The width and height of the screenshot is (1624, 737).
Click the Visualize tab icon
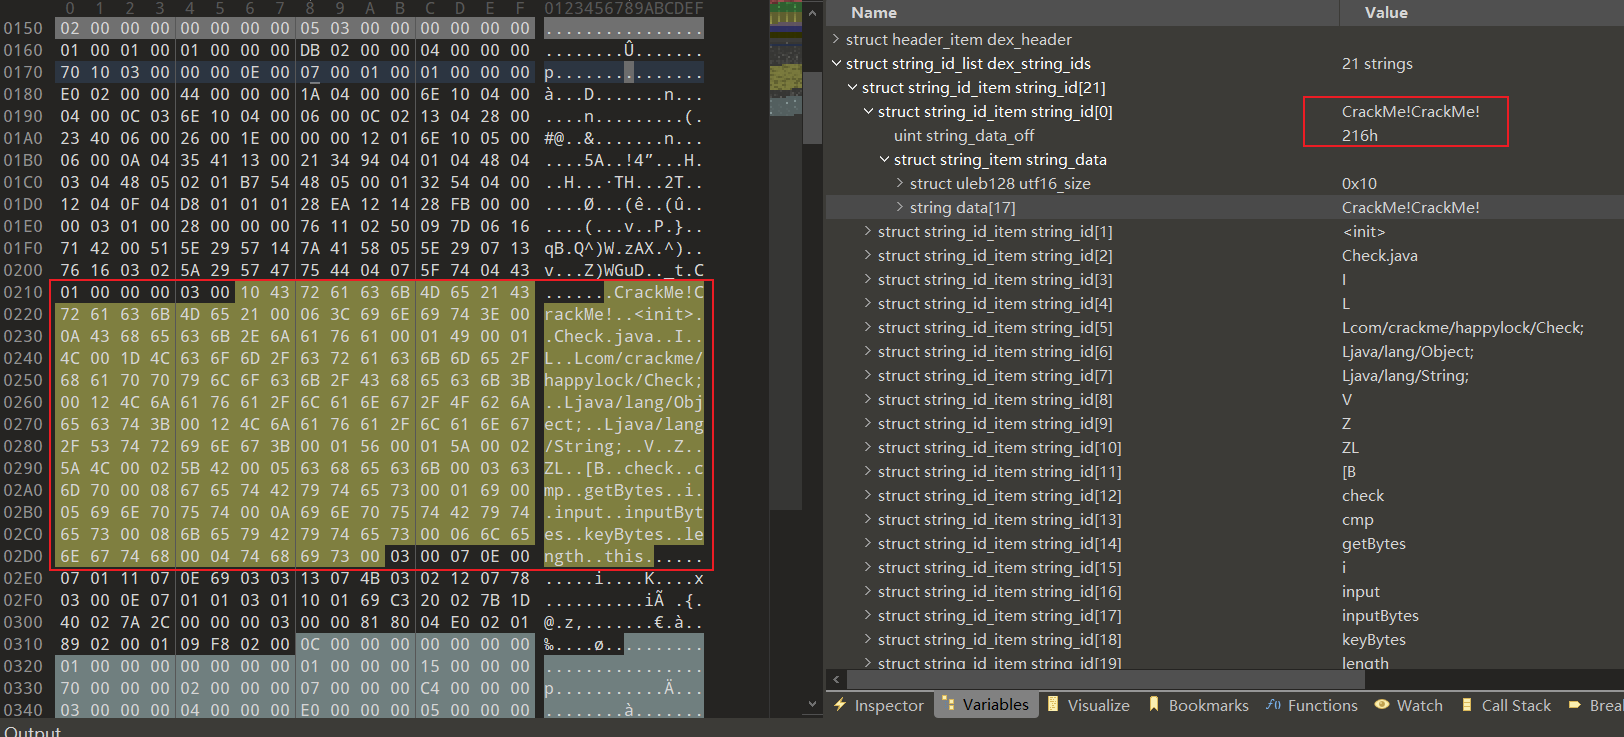tap(1053, 705)
